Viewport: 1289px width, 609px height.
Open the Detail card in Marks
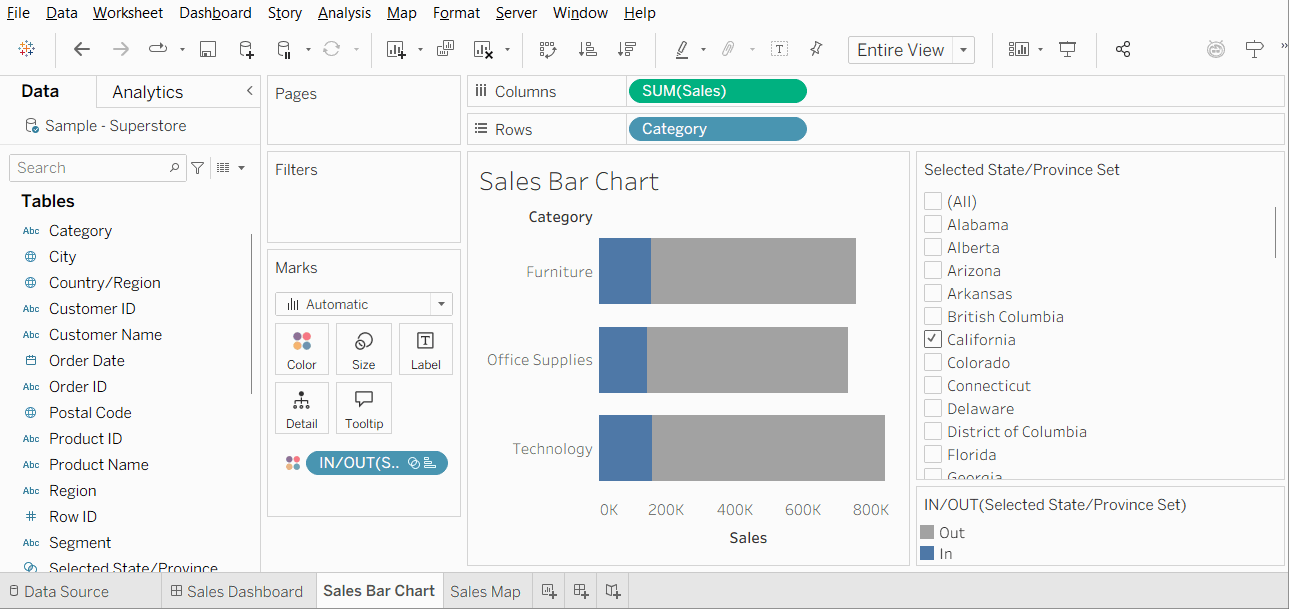302,408
